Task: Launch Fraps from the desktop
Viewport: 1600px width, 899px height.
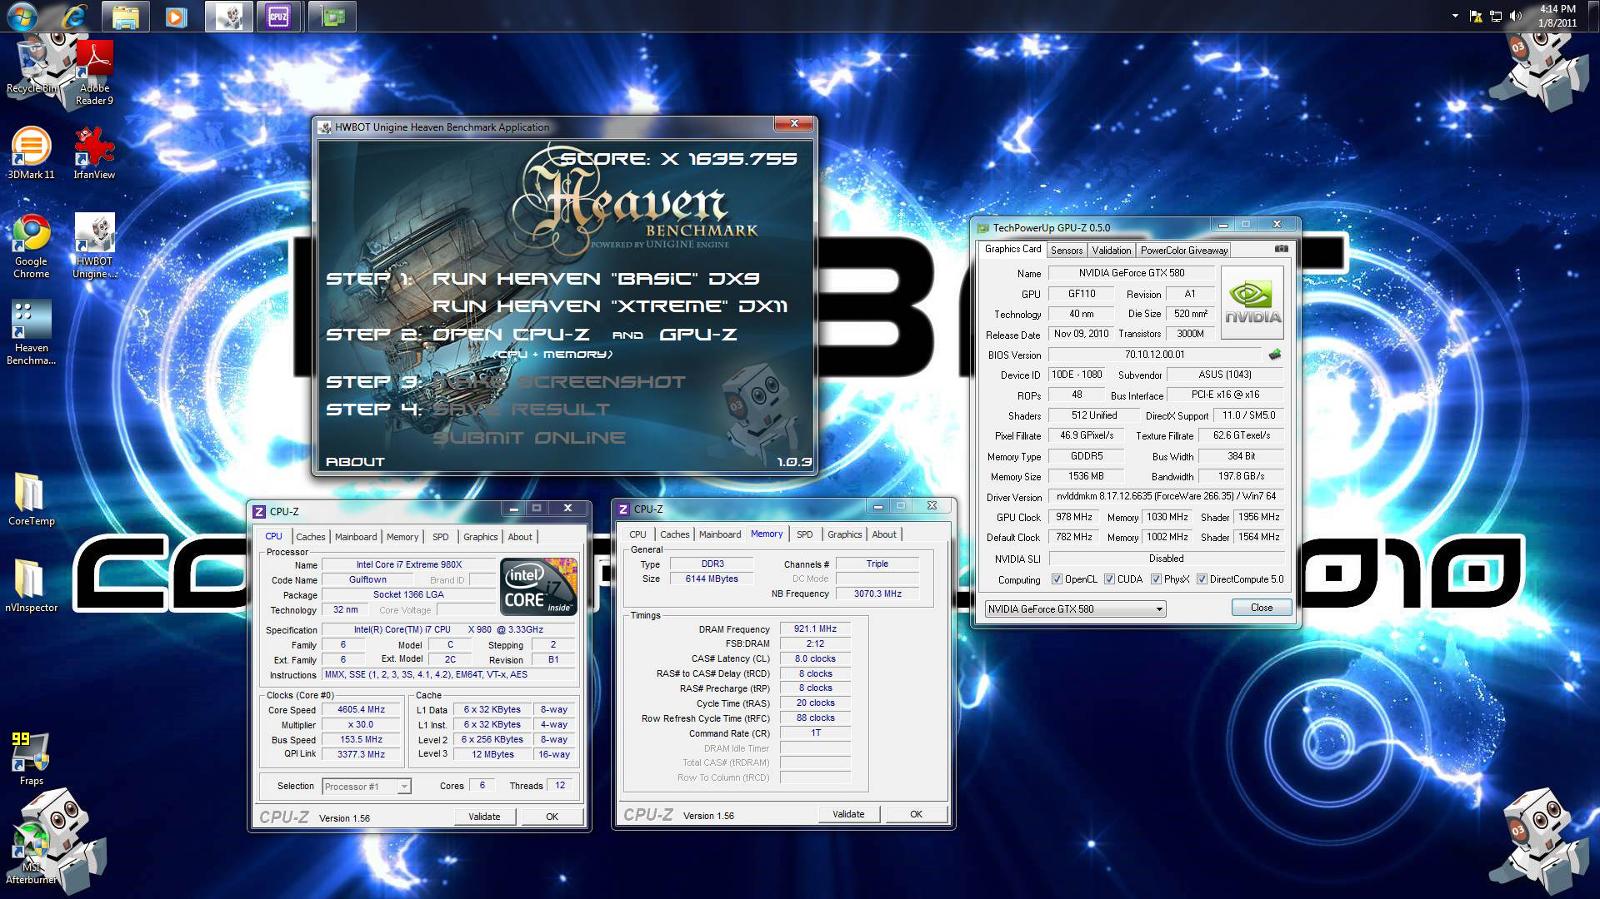Action: [x=31, y=758]
